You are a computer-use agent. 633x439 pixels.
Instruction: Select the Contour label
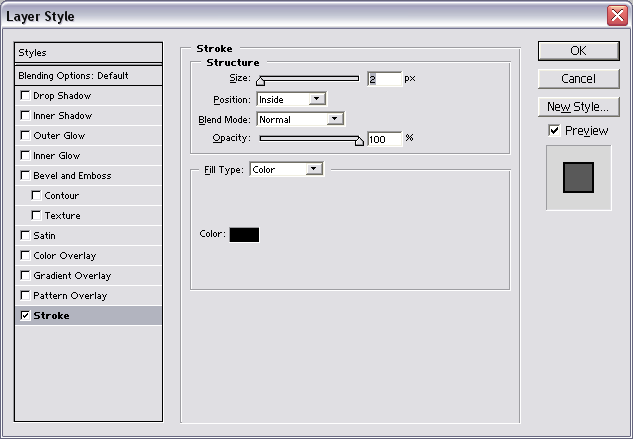point(61,196)
